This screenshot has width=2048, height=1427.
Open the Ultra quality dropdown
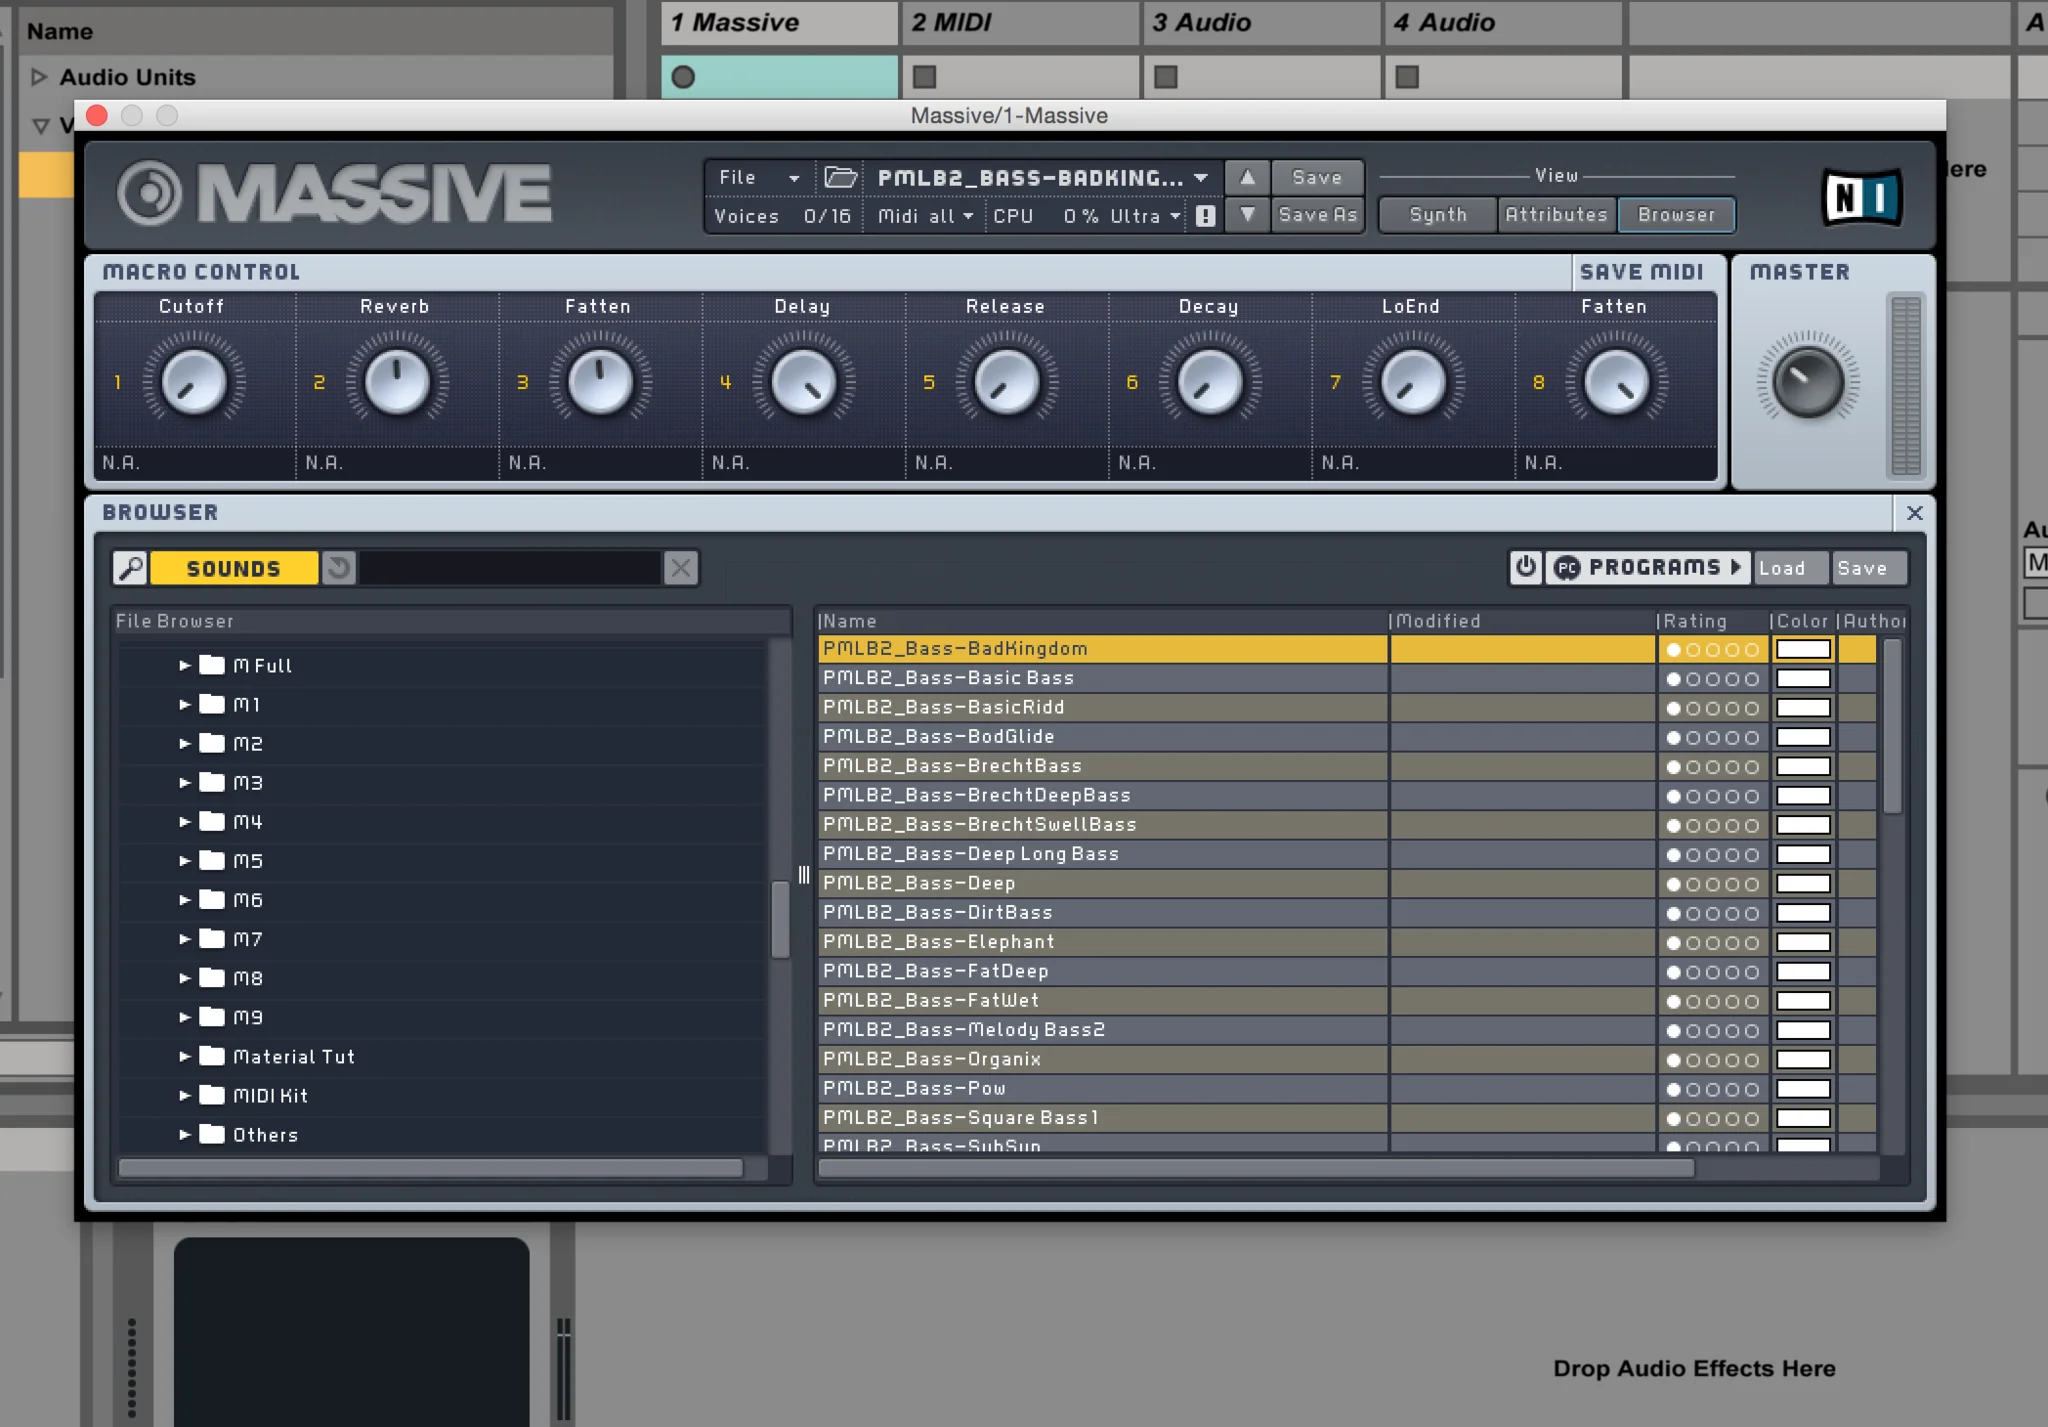[x=1145, y=216]
